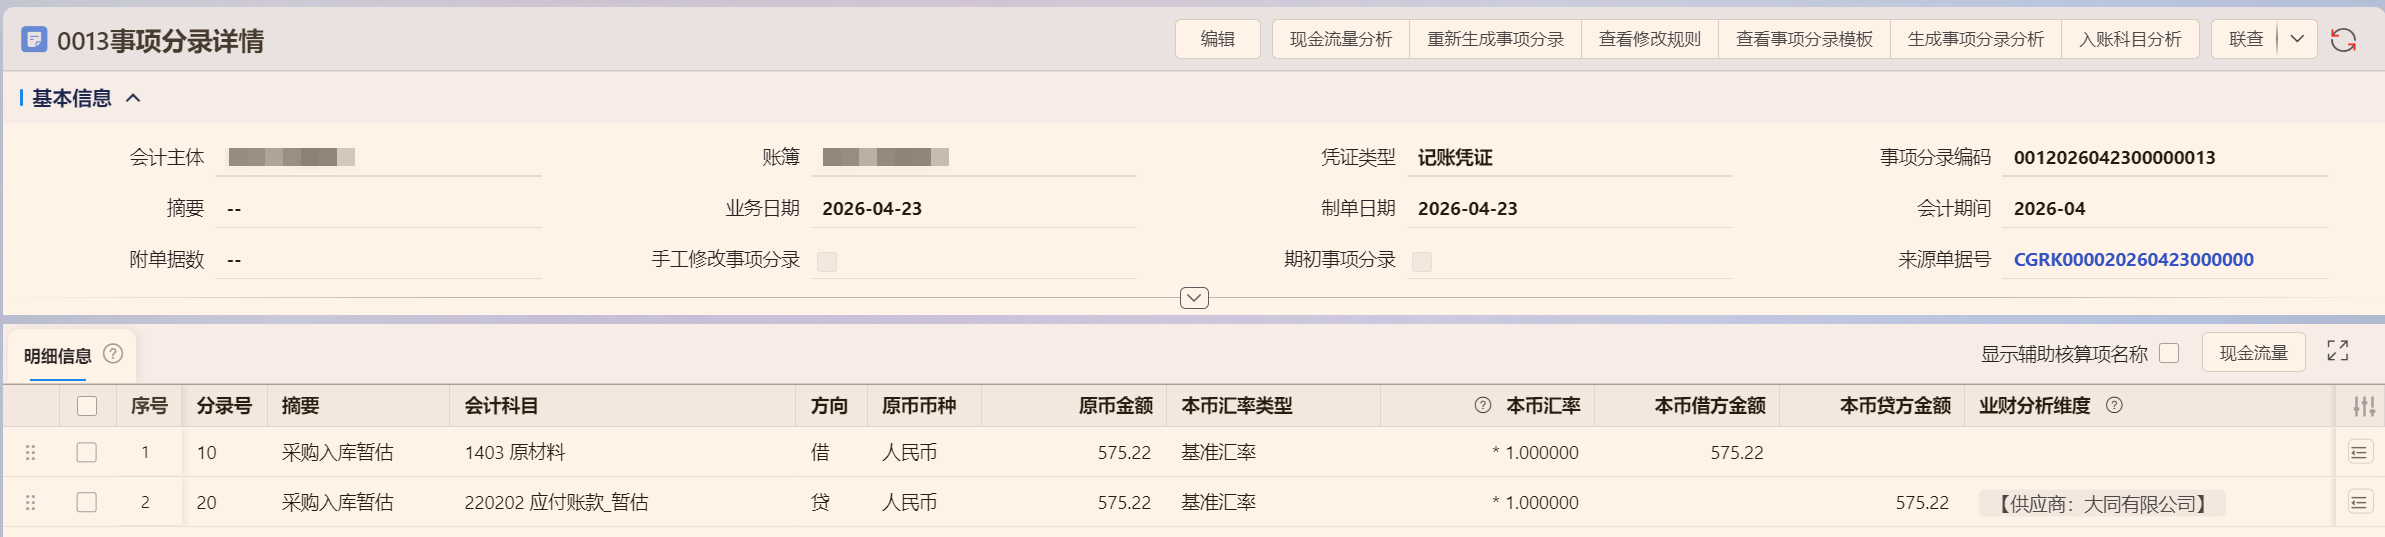Check the checkbox for row 2
This screenshot has width=2385, height=537.
click(x=87, y=502)
